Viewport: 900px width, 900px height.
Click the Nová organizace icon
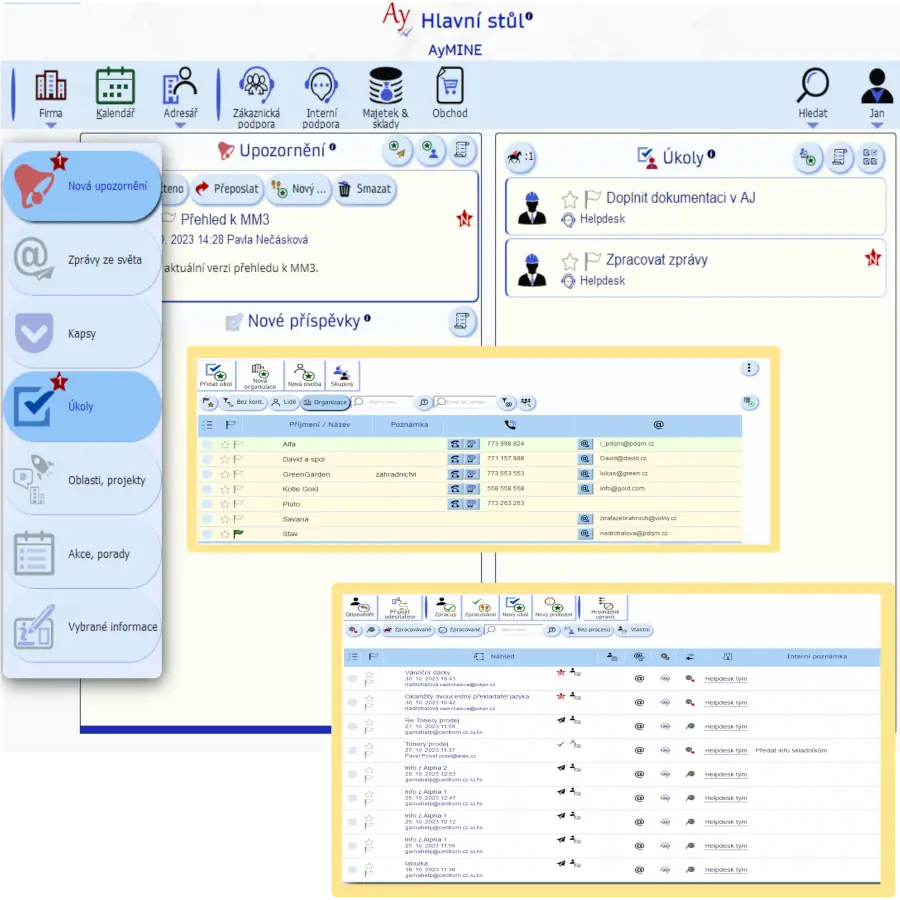(x=258, y=375)
